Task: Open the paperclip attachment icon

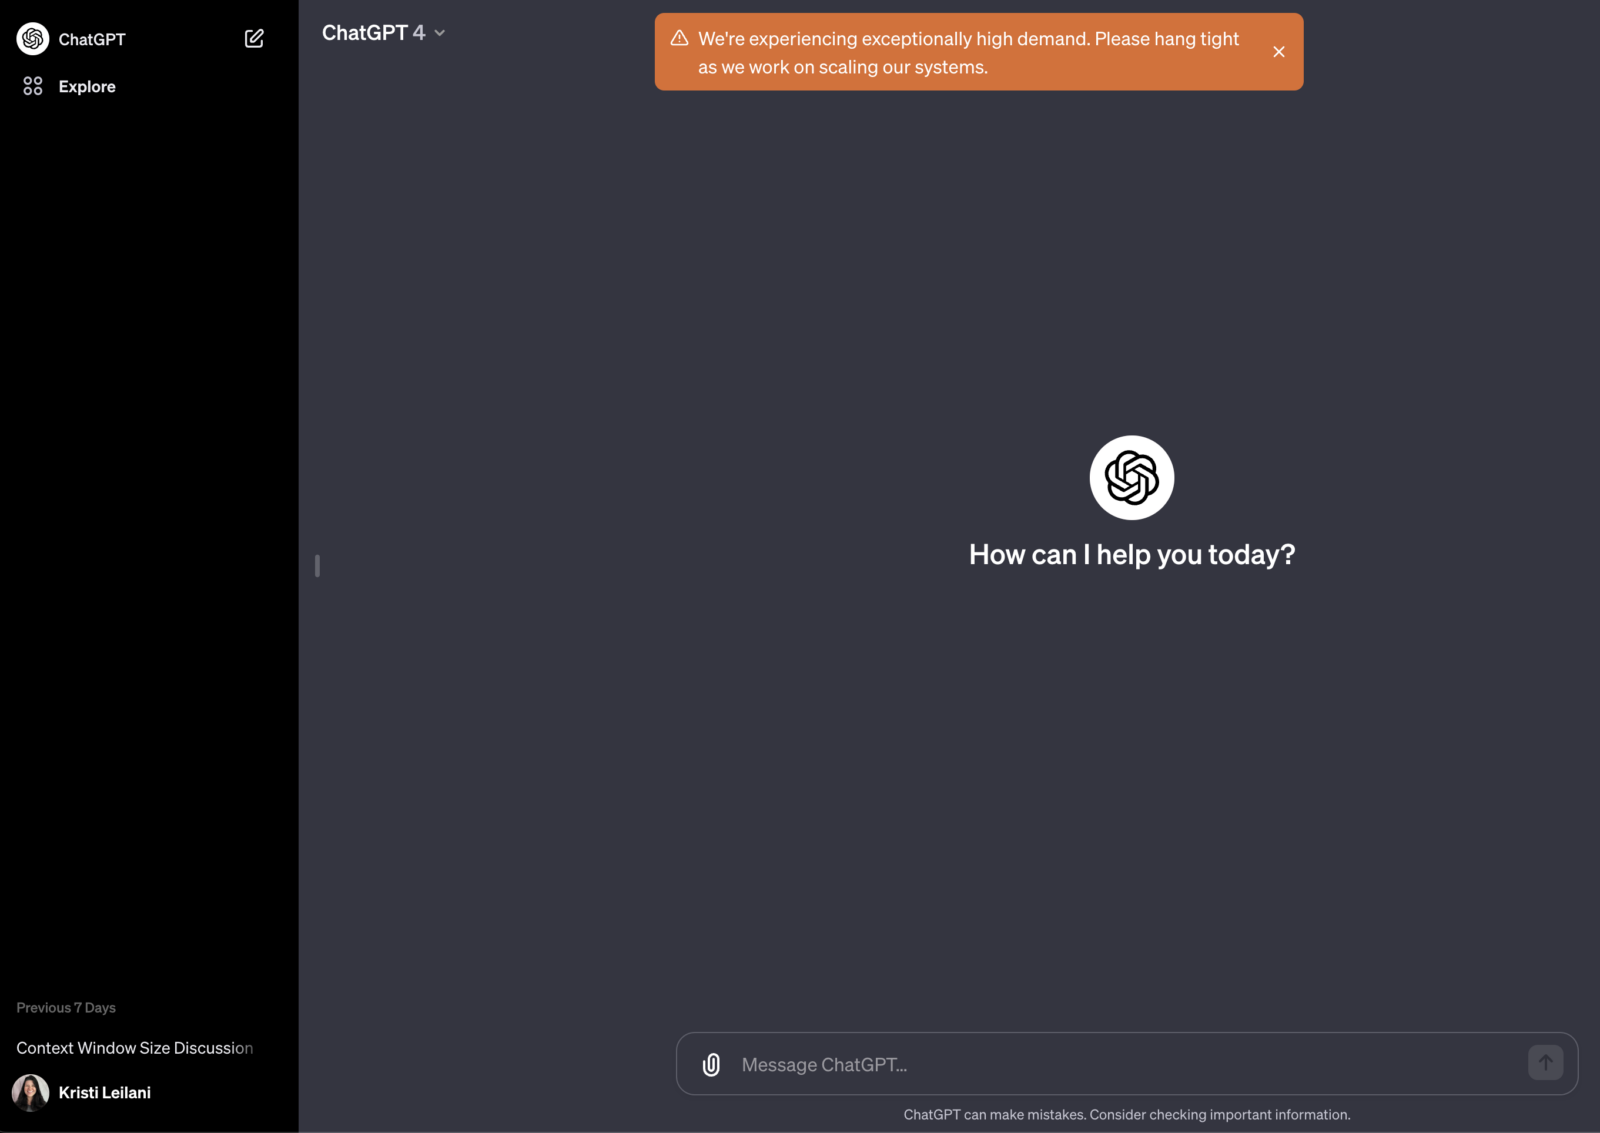Action: (x=710, y=1063)
